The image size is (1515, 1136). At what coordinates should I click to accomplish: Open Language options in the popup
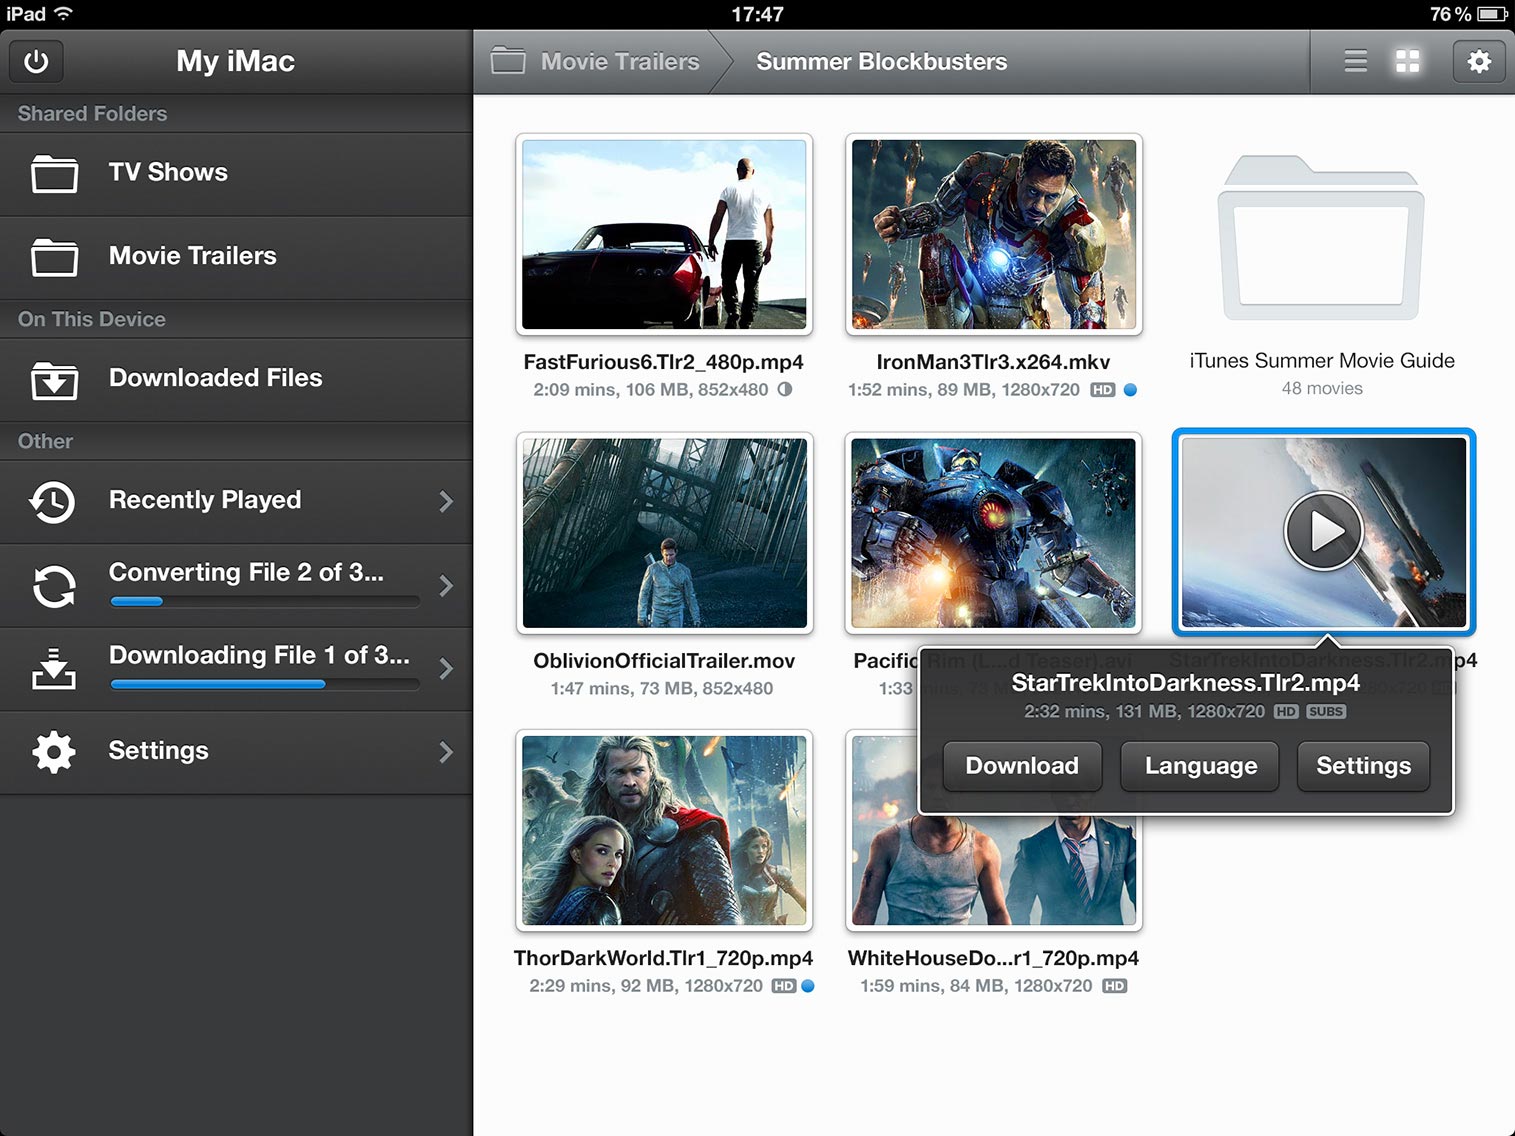point(1199,766)
